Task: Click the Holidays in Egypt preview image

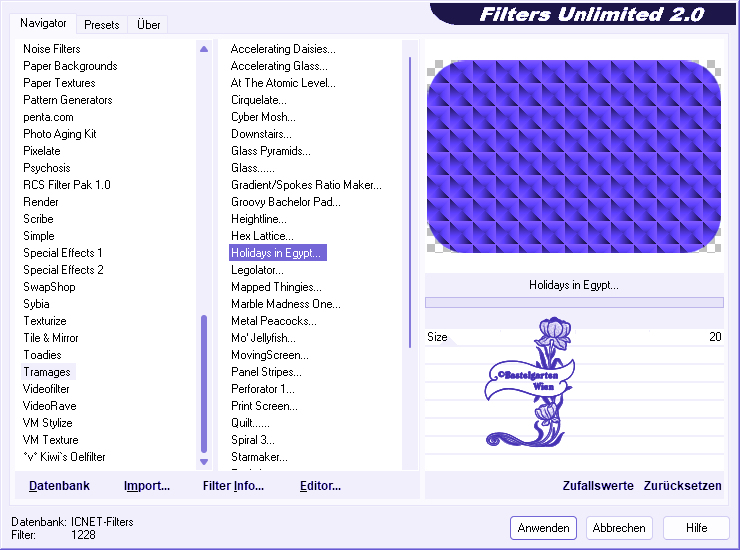Action: [x=574, y=156]
